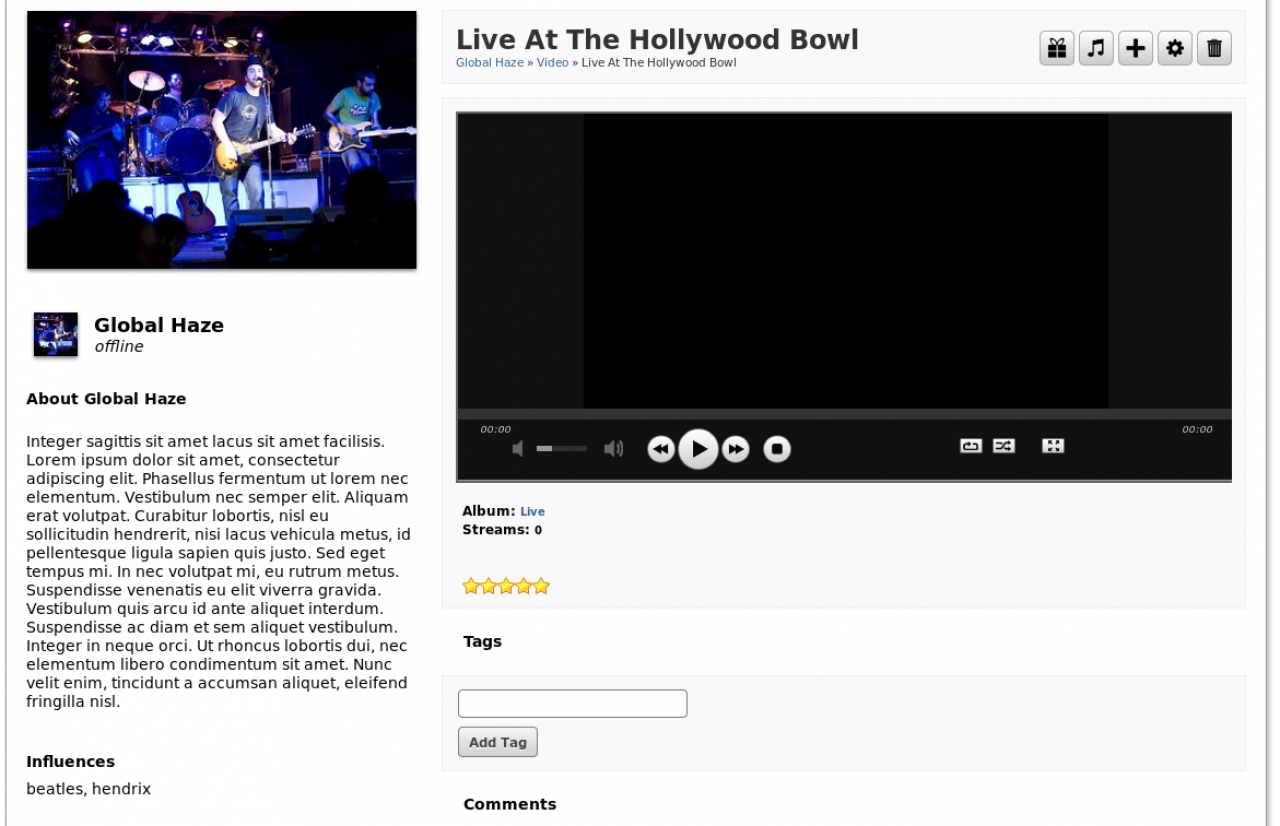
Task: Click the volume slider bar
Action: [562, 449]
